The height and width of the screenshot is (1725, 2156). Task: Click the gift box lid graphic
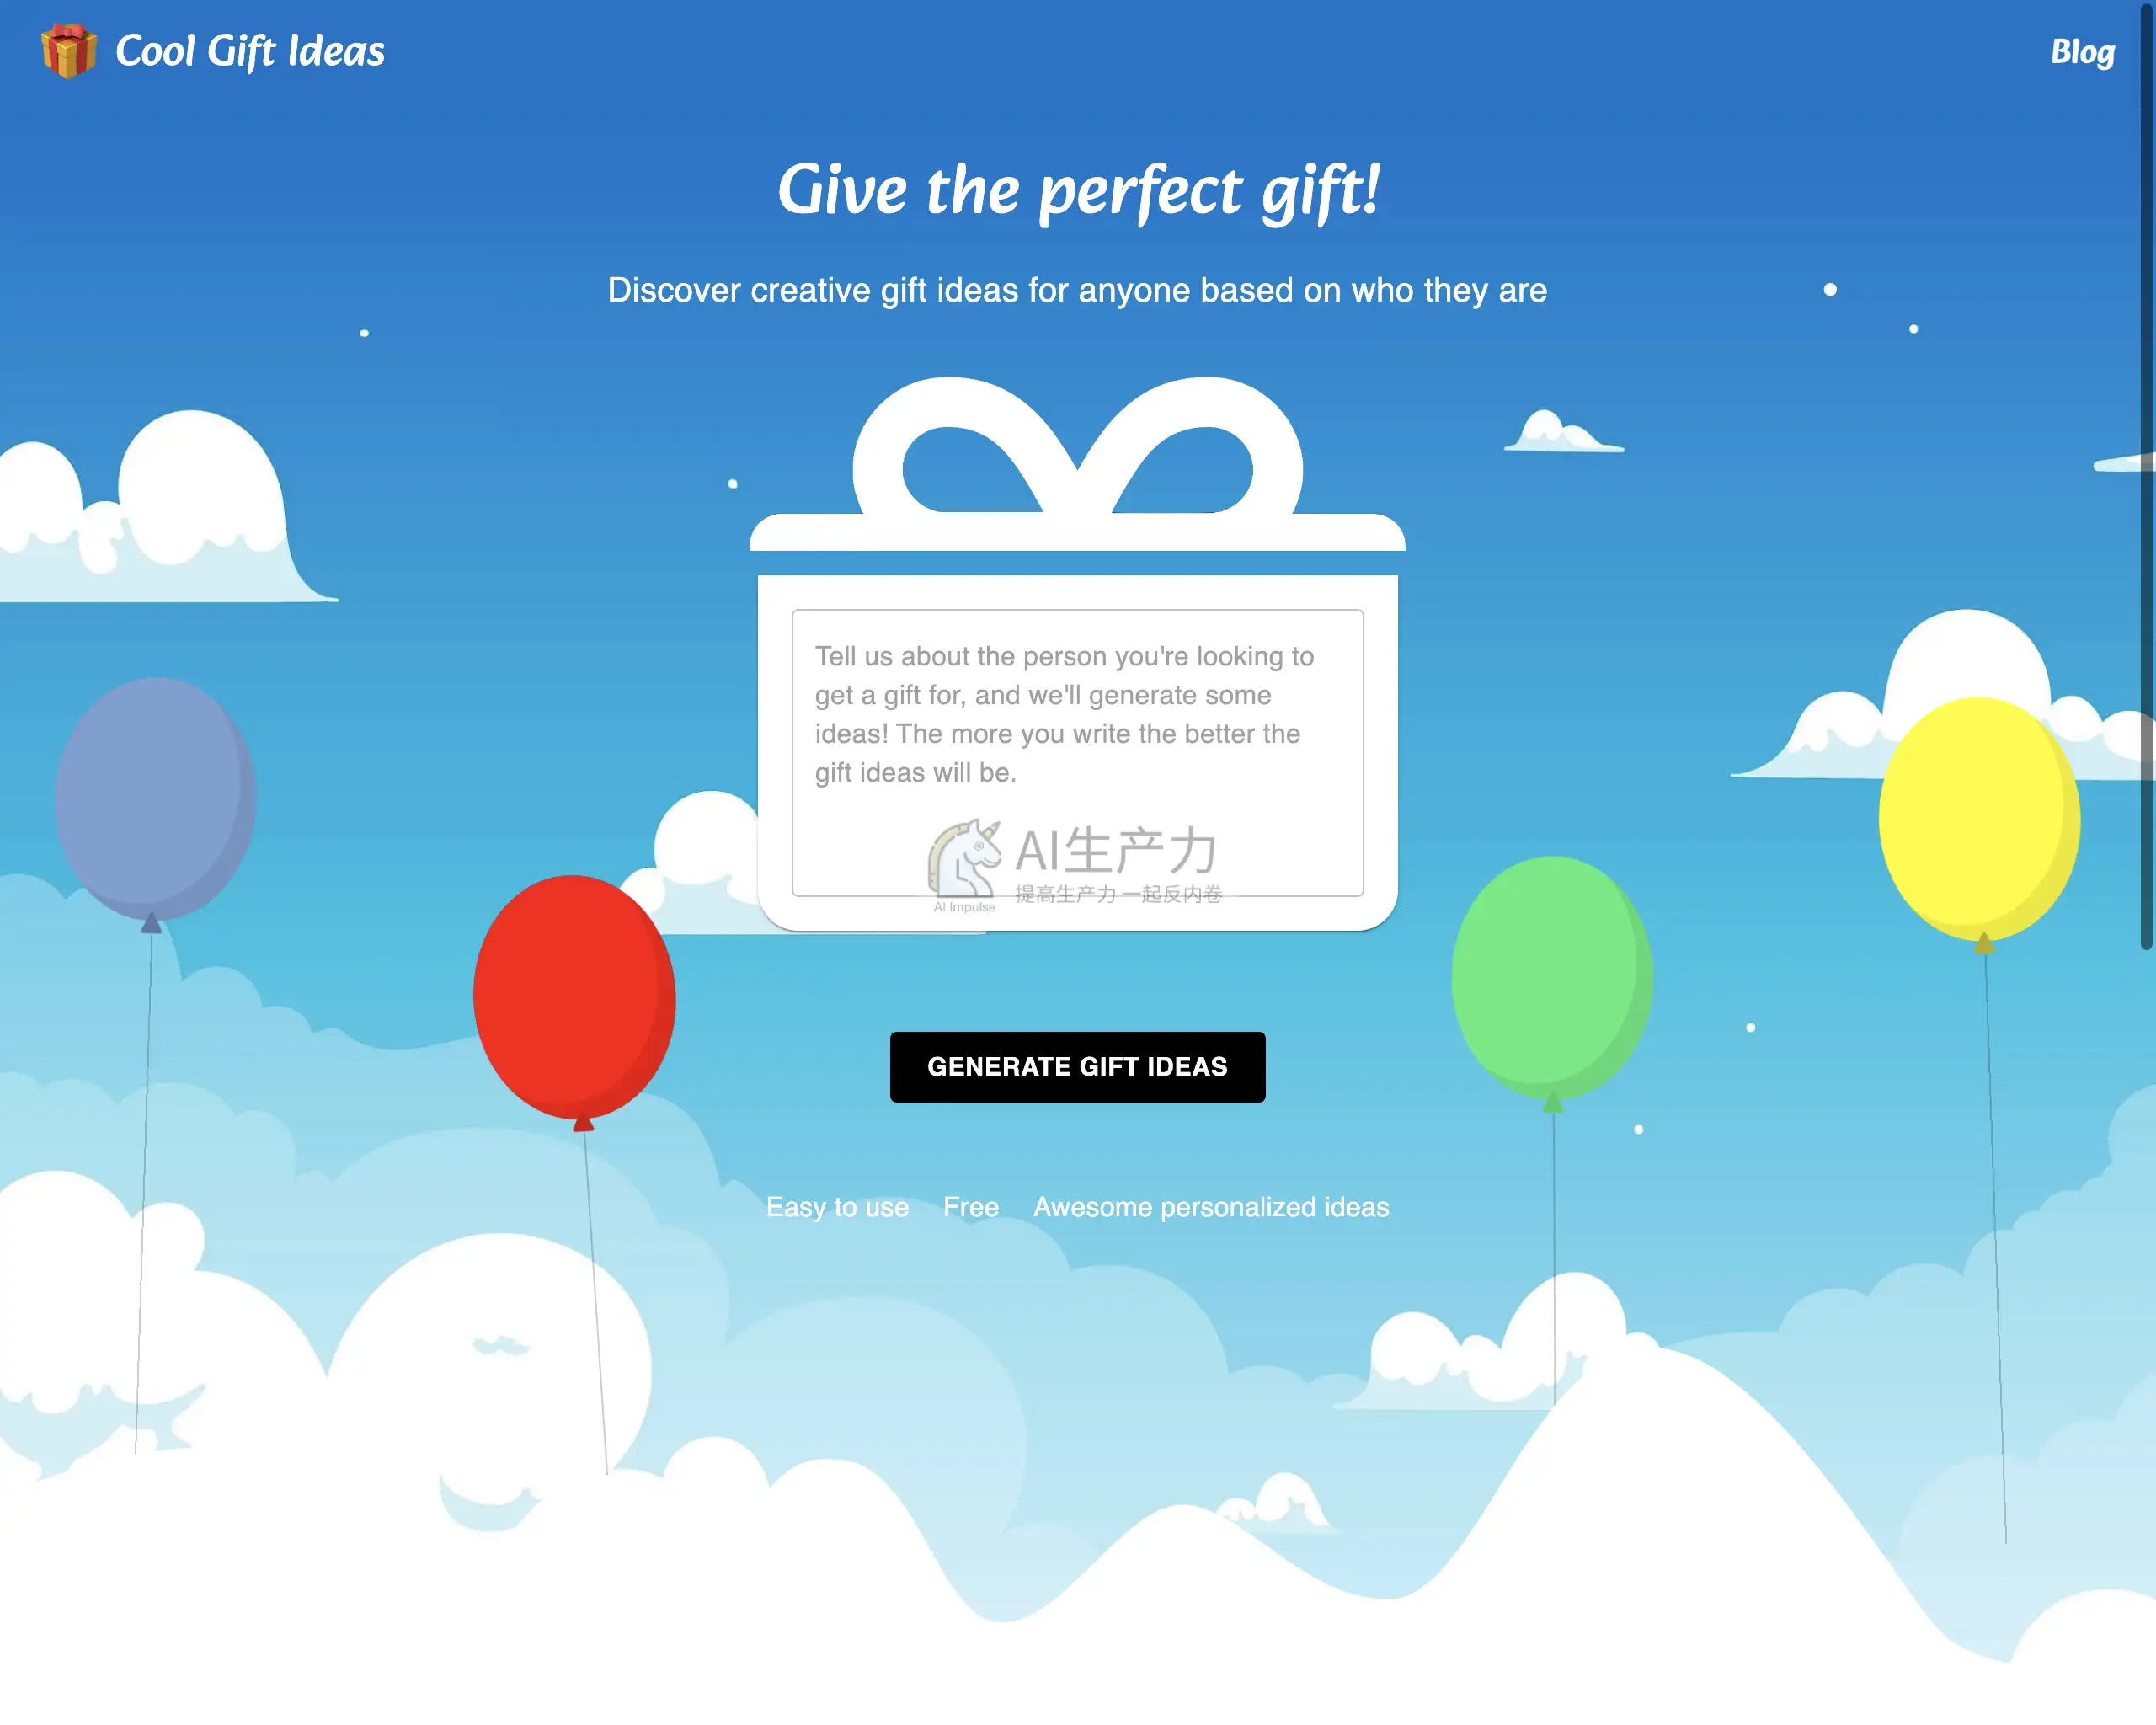[1077, 532]
